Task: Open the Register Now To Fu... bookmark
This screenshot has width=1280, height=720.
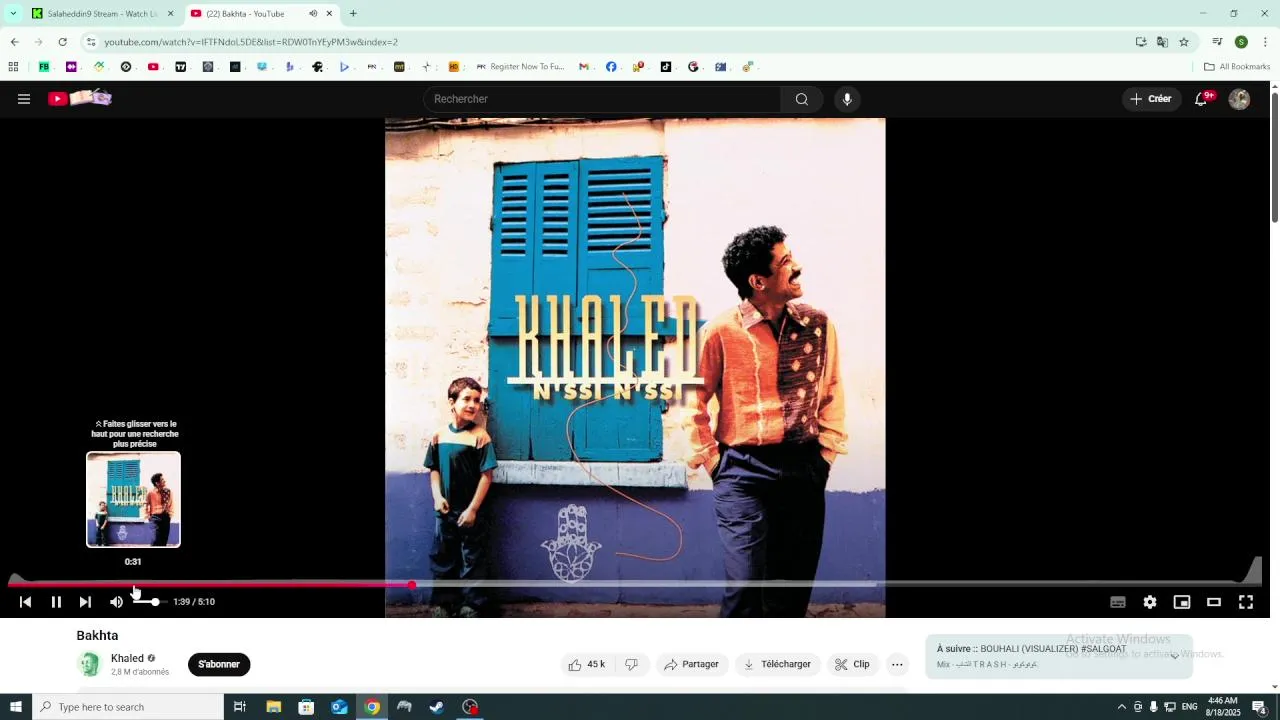Action: pos(520,67)
